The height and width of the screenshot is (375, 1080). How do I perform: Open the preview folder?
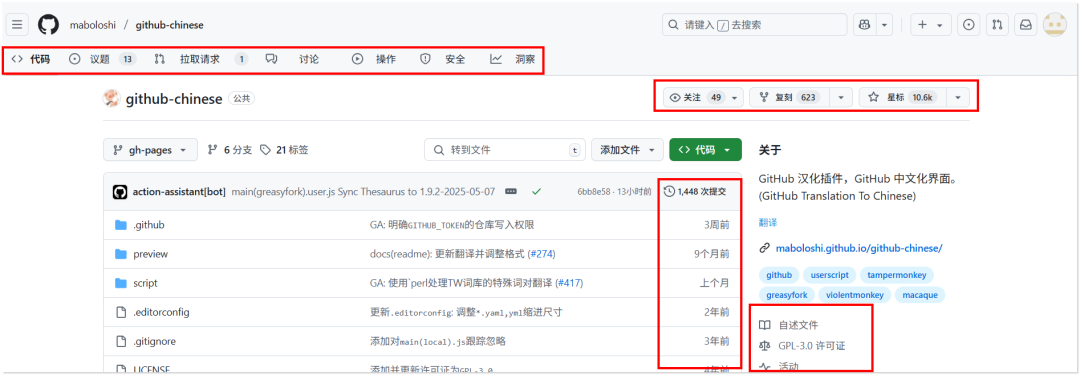[x=151, y=254]
